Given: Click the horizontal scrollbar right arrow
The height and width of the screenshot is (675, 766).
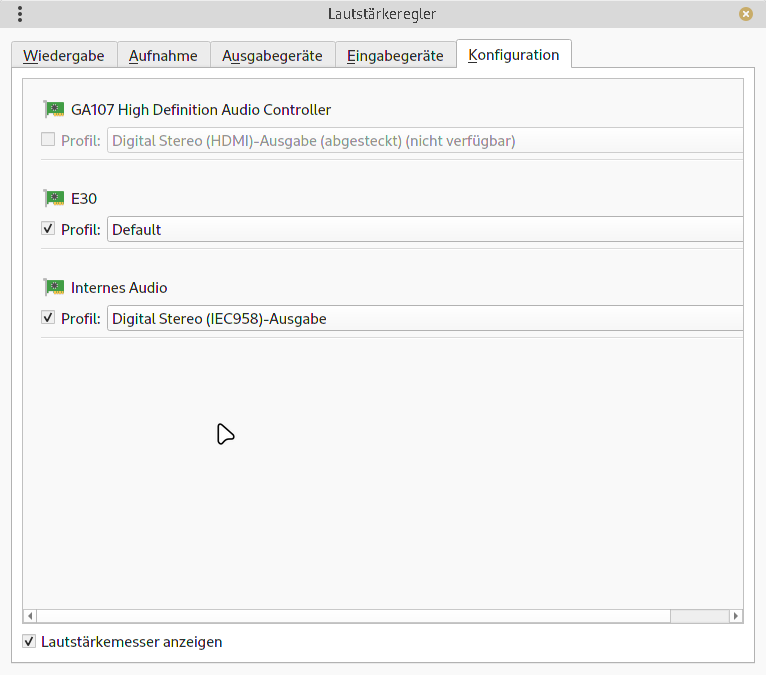Looking at the screenshot, I should pyautogui.click(x=736, y=616).
